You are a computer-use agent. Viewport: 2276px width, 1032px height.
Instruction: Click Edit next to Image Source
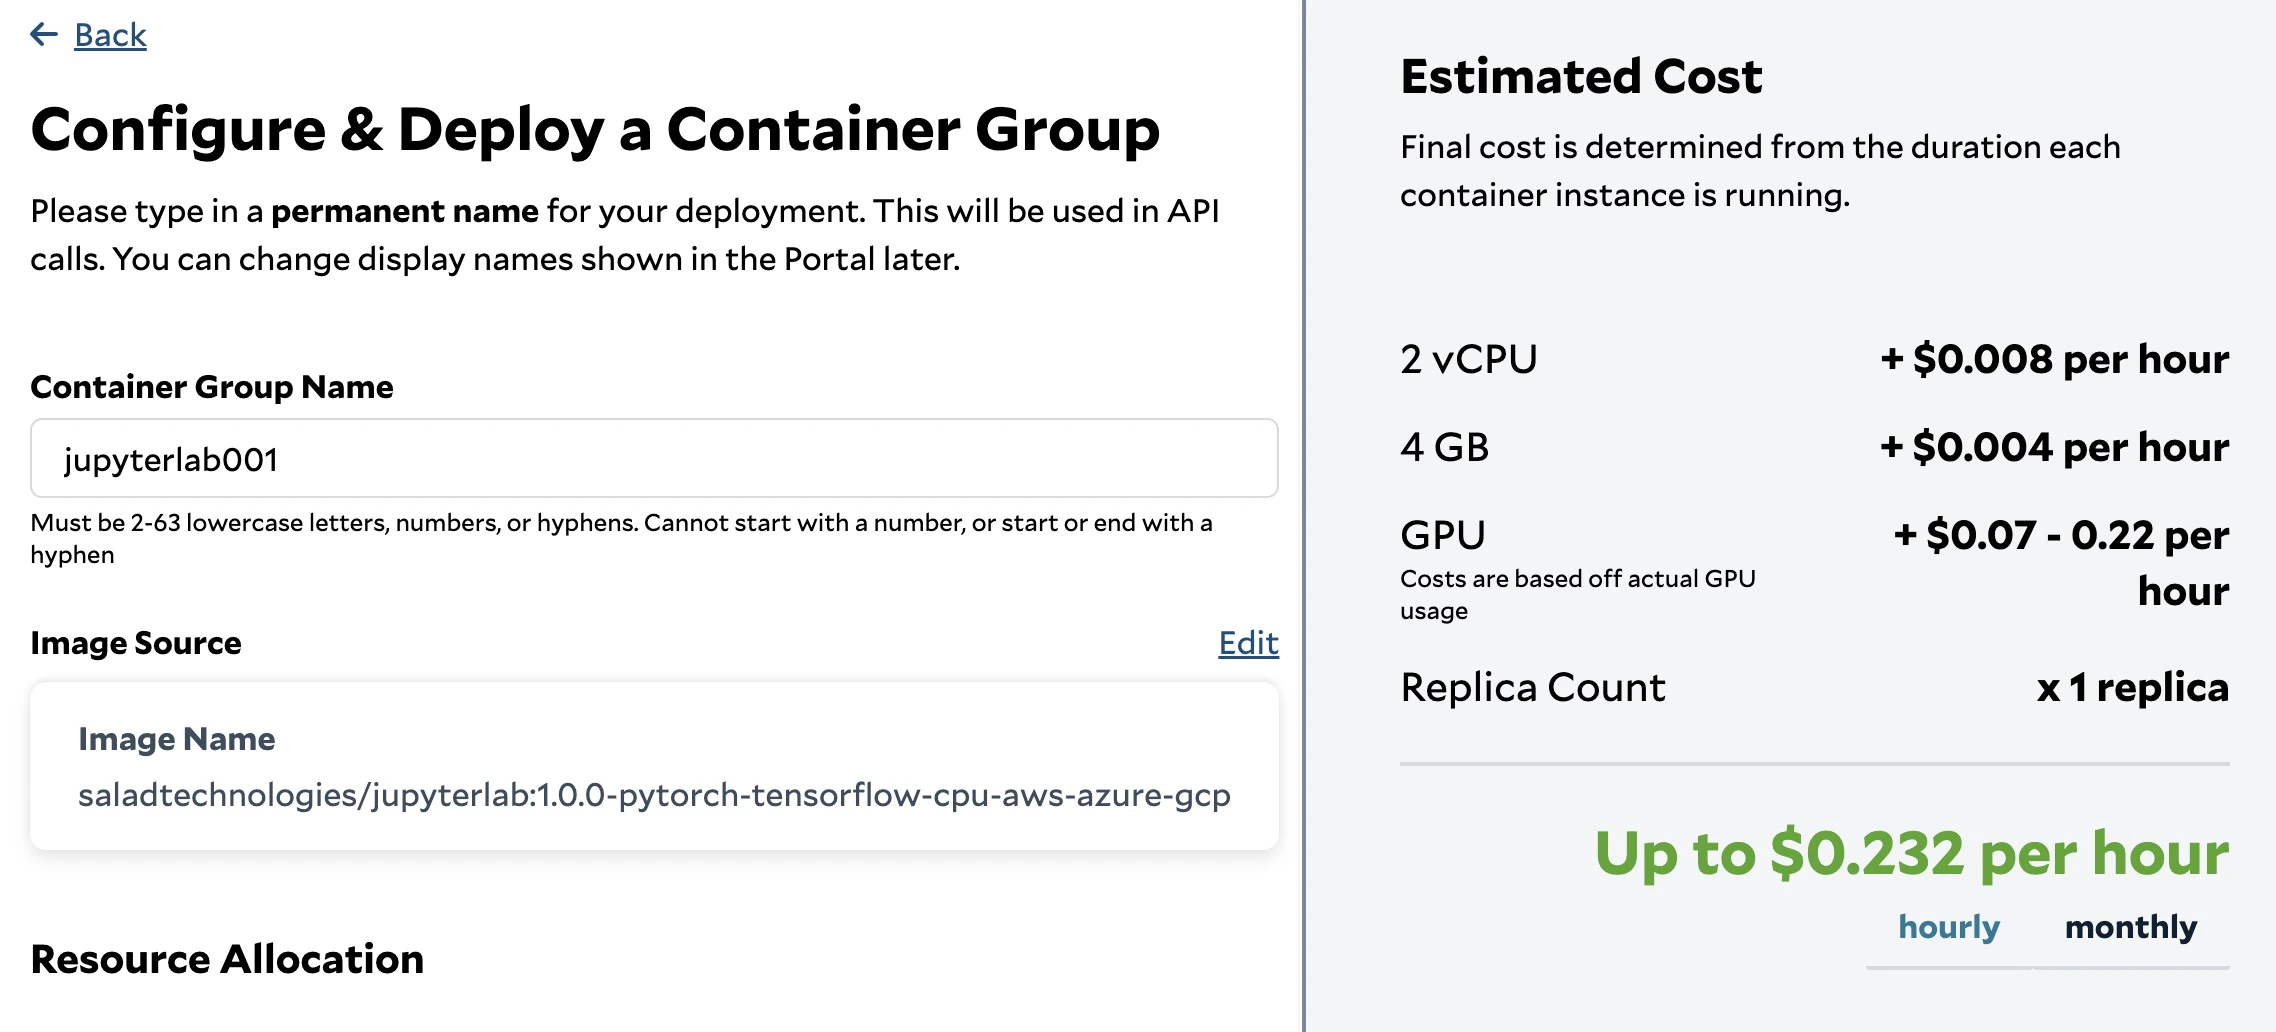[1248, 643]
